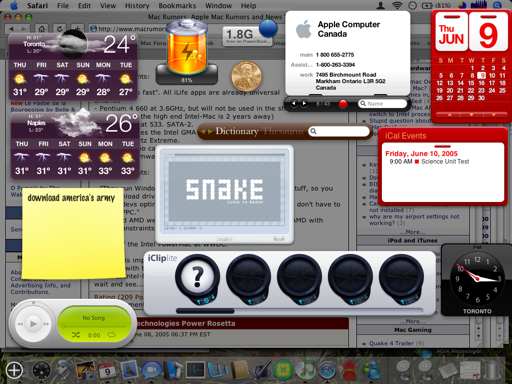Open the Trash in the Dock
Screen dimensions: 512x384
(x=492, y=370)
